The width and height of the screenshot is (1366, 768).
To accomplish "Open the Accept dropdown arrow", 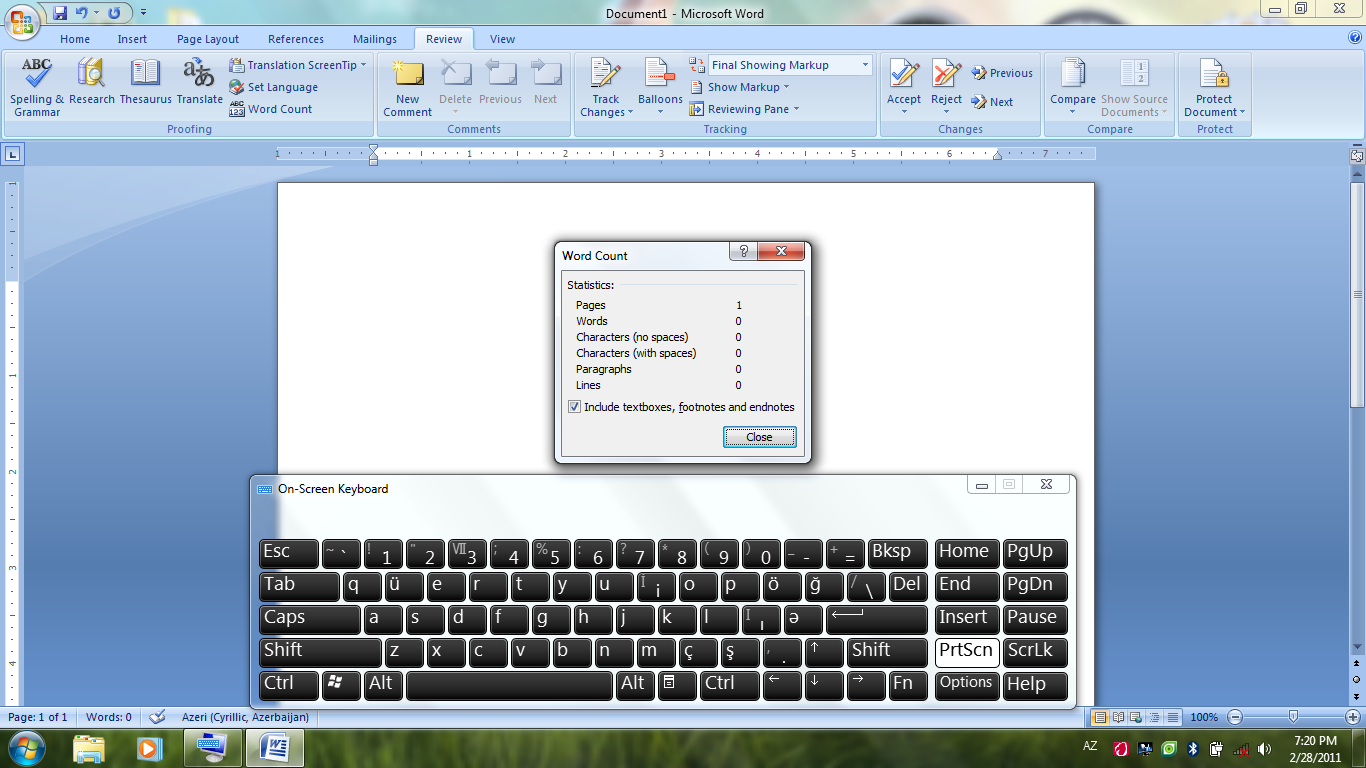I will pos(904,111).
